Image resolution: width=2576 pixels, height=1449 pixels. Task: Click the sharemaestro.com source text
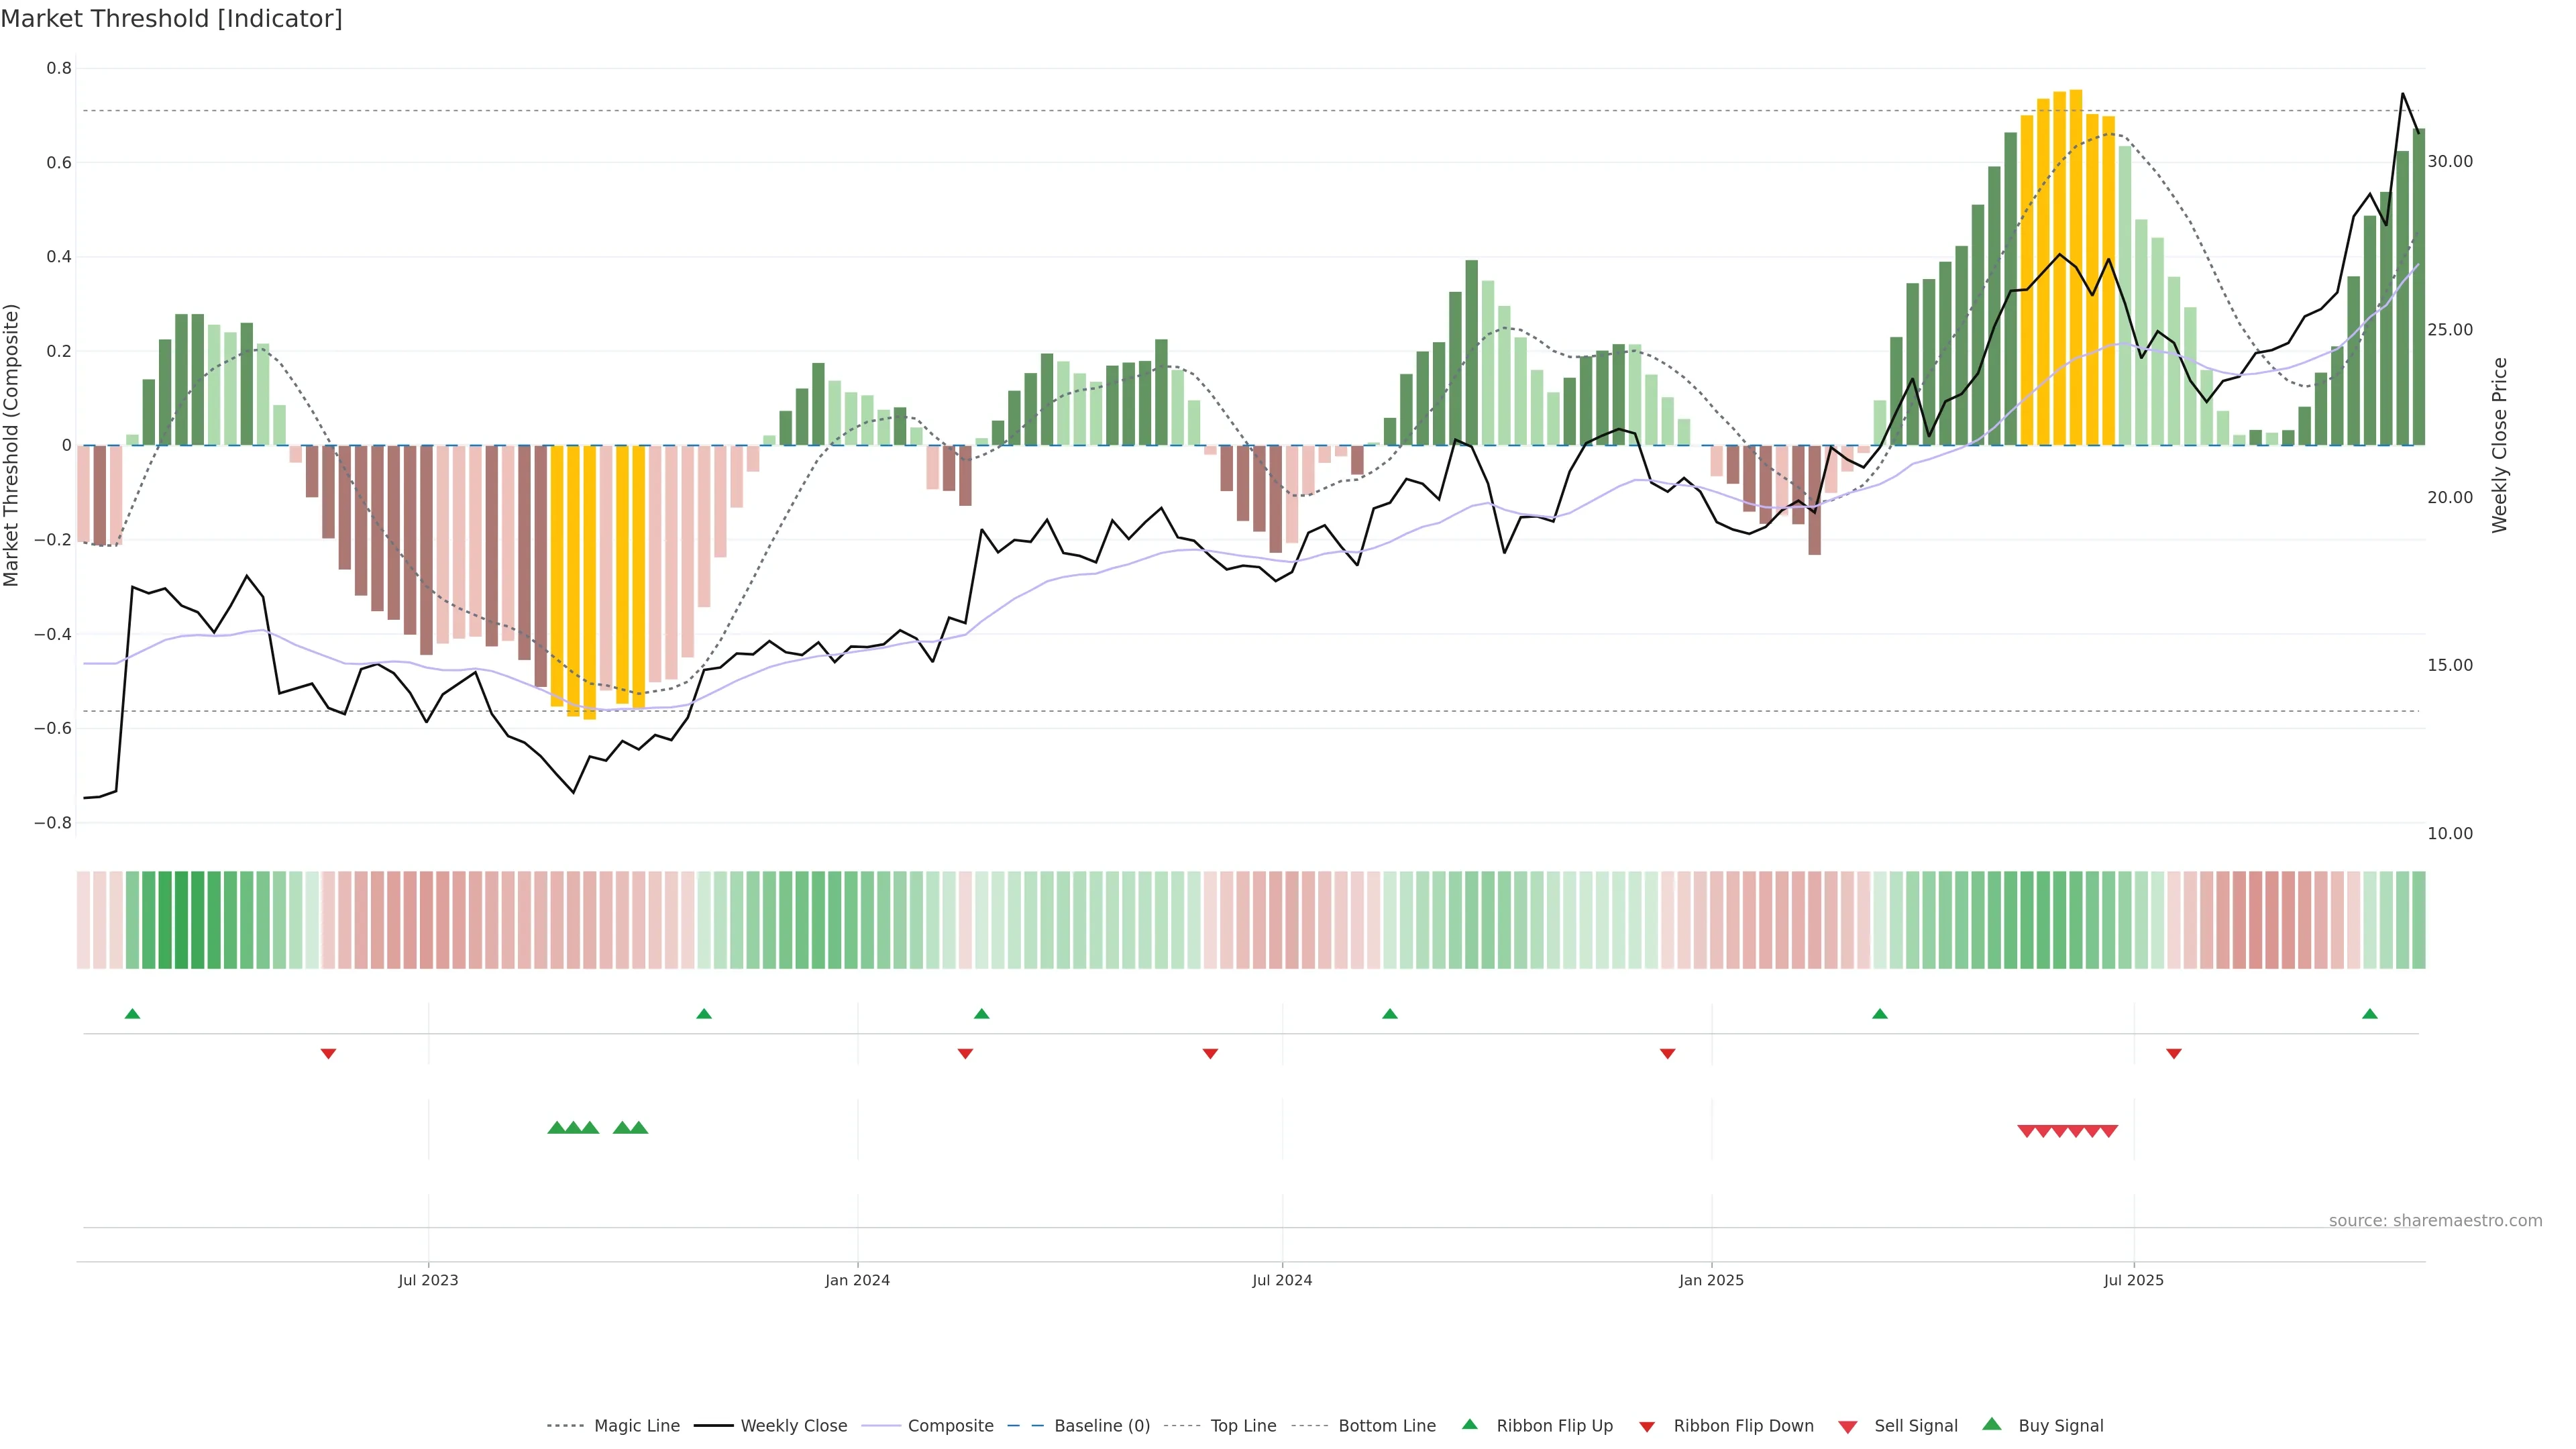coord(2435,1221)
